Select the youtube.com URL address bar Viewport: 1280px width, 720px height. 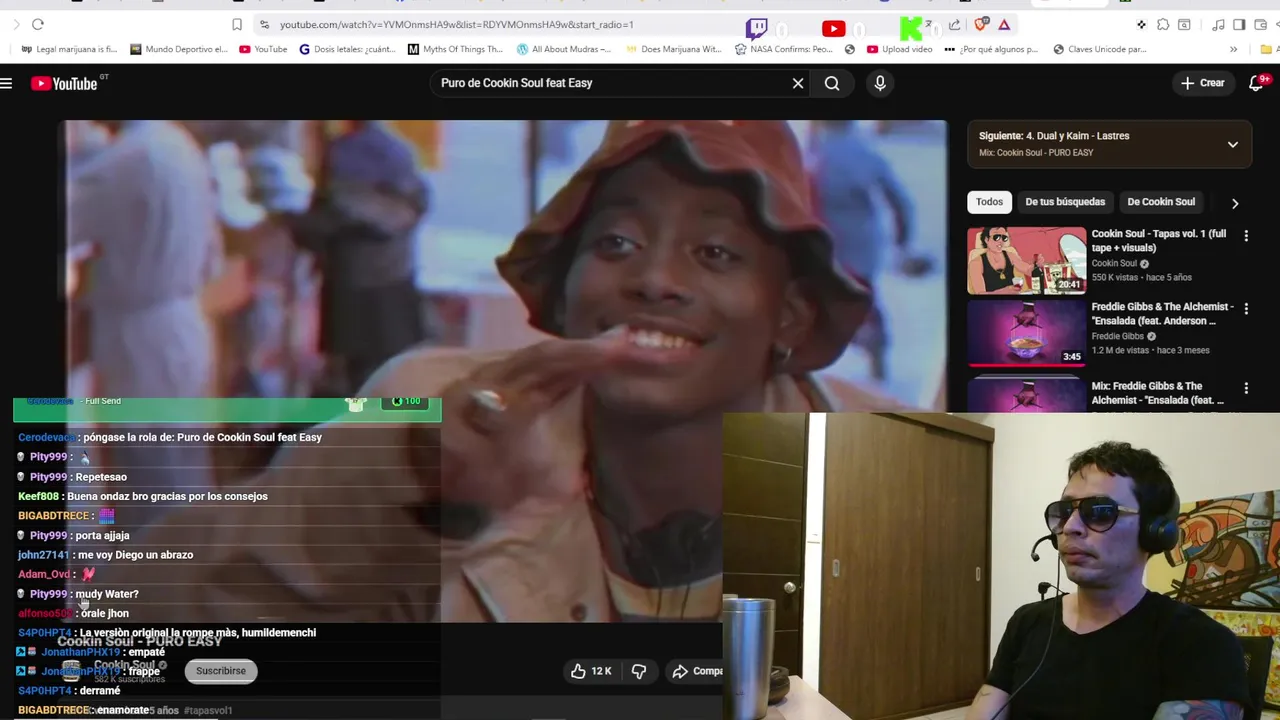(x=456, y=24)
